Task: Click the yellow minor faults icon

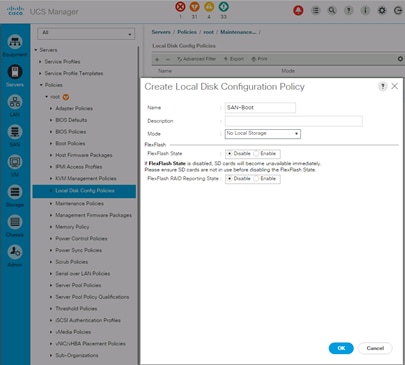Action: point(209,7)
